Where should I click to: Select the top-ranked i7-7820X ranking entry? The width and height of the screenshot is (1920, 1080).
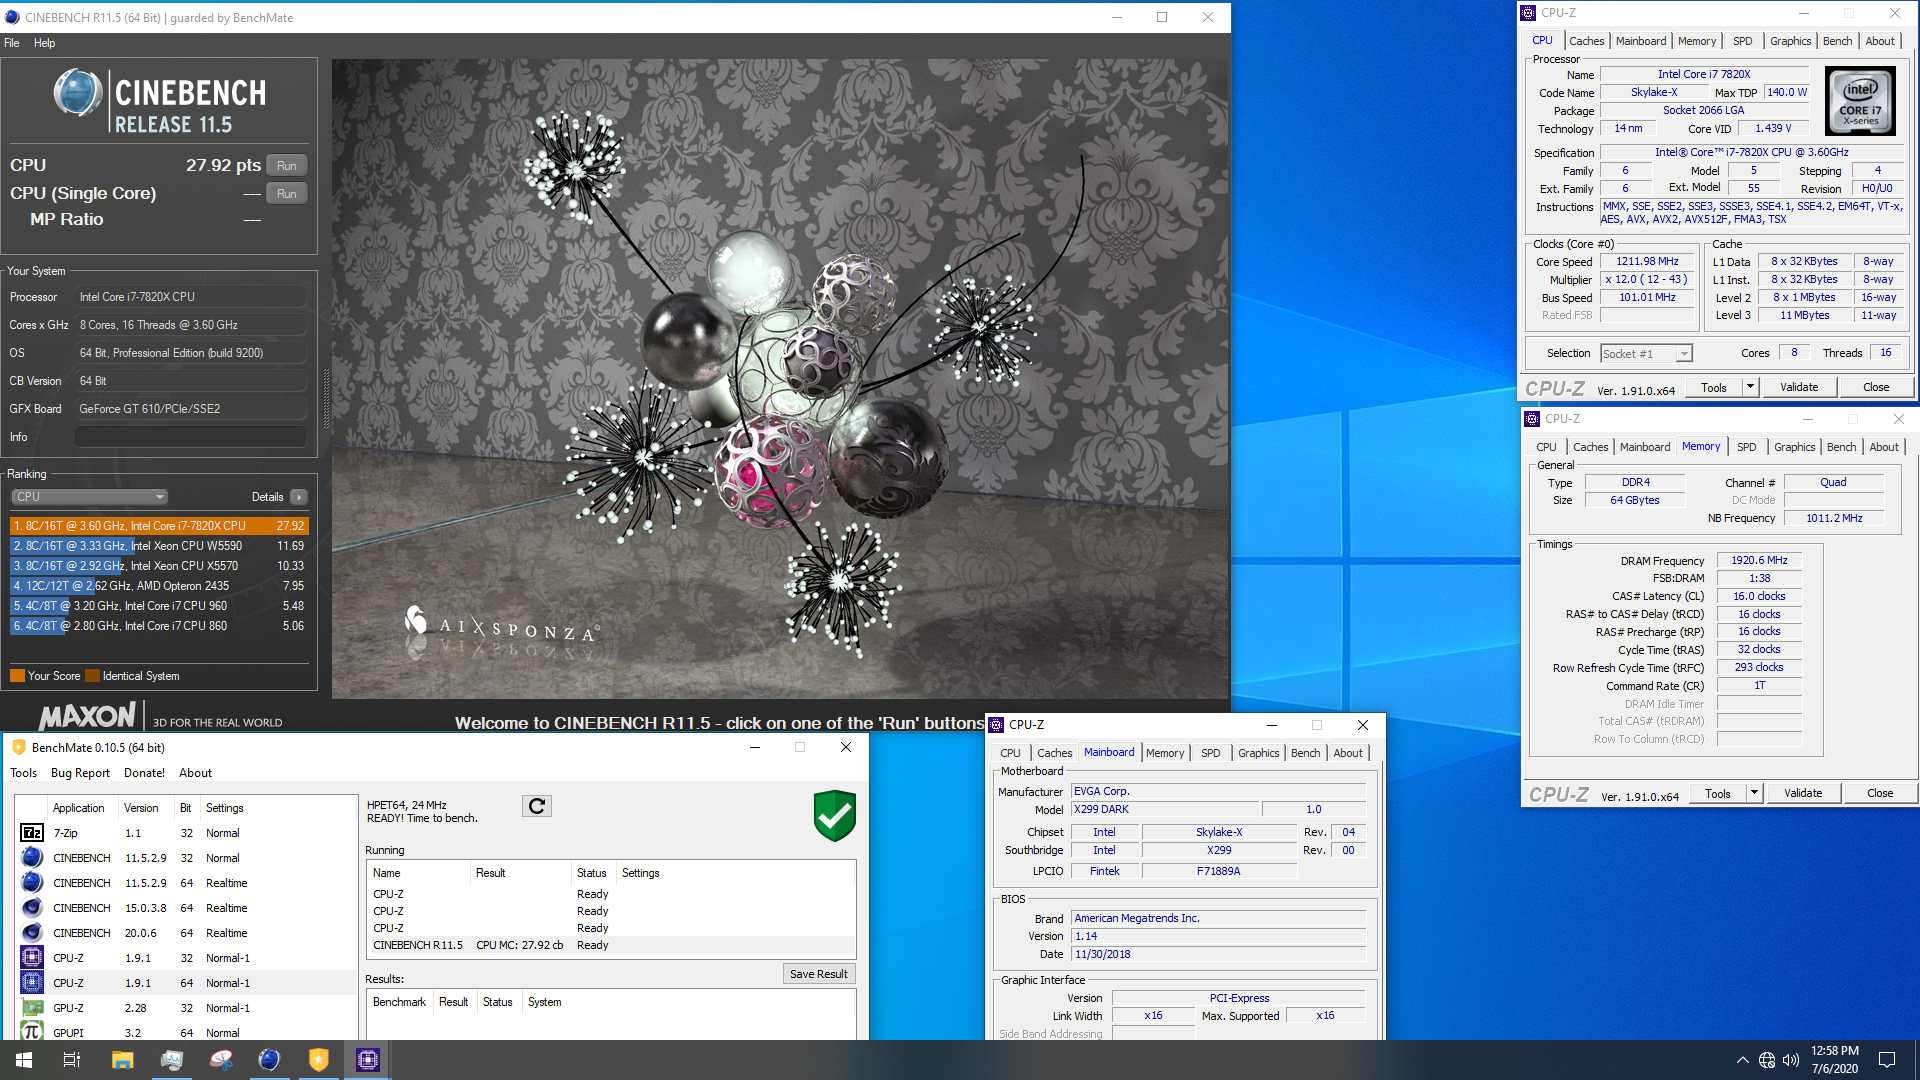(x=159, y=526)
